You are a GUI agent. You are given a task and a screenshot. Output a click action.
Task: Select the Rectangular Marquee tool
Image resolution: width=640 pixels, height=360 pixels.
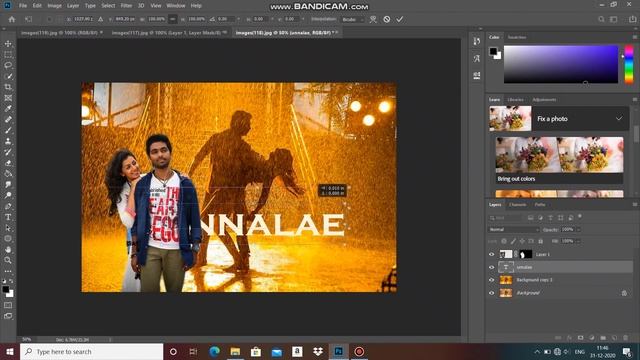click(8, 54)
